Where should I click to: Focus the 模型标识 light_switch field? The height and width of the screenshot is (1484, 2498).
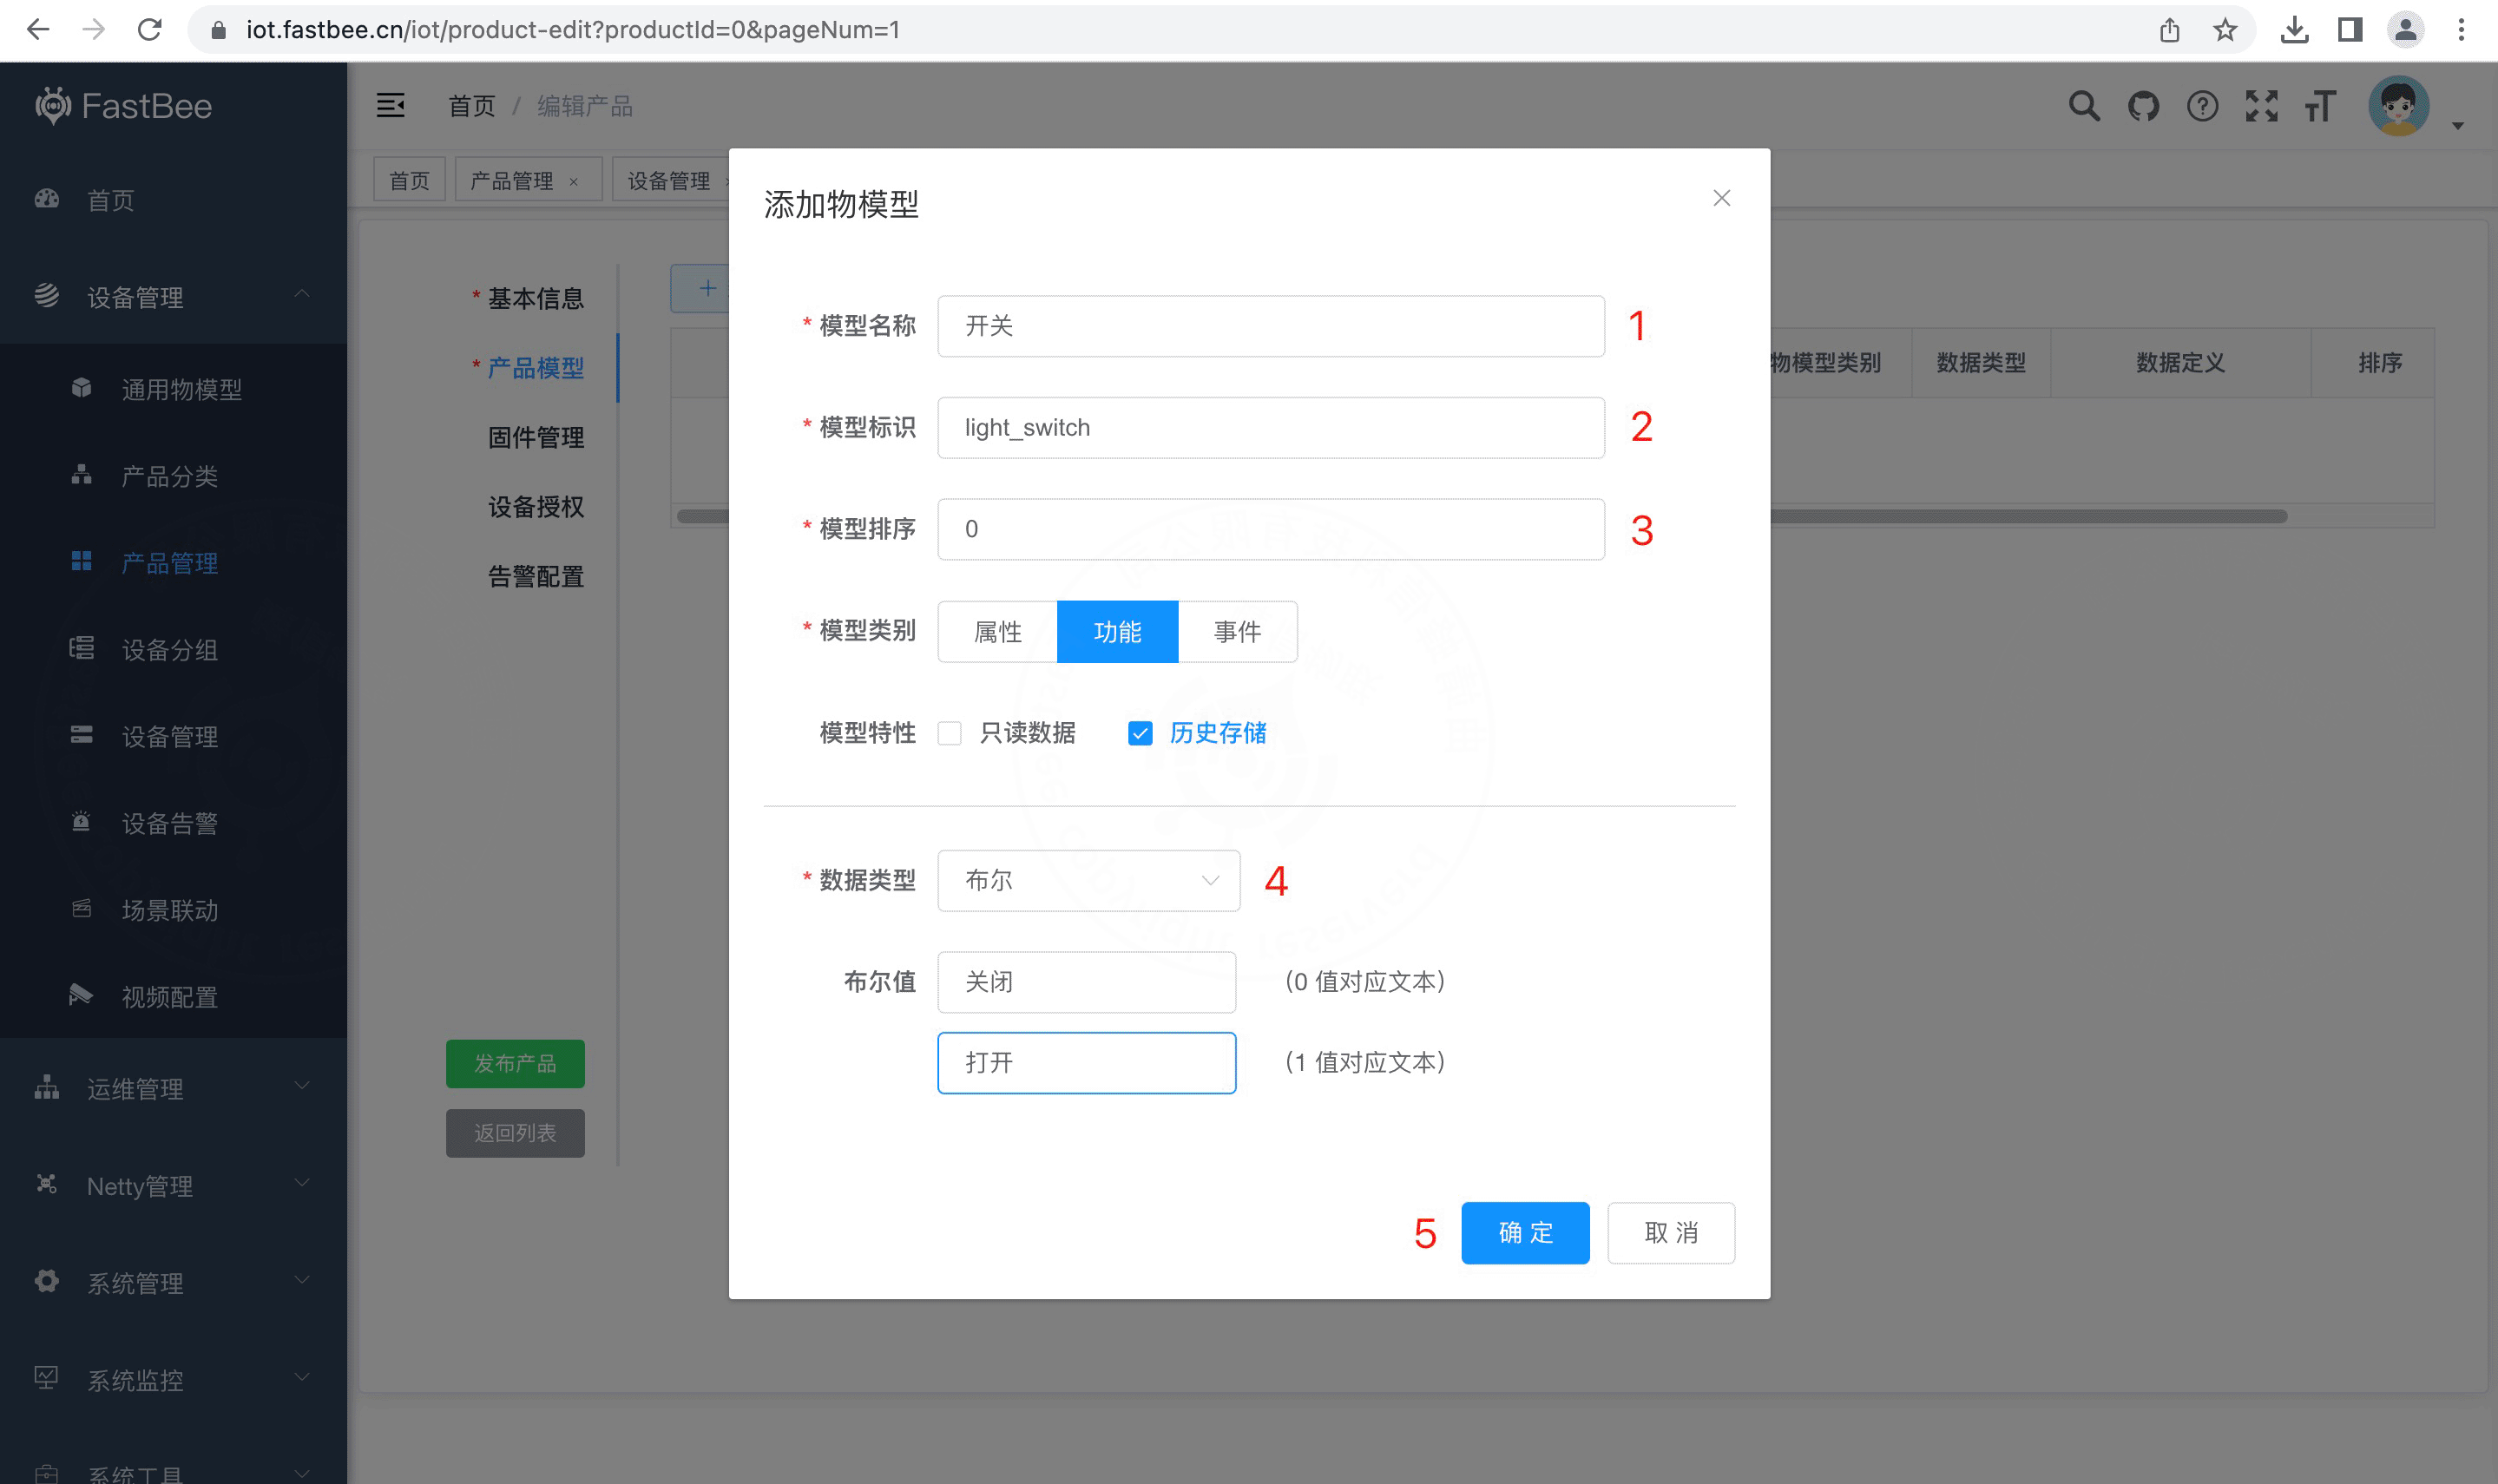pyautogui.click(x=1270, y=427)
